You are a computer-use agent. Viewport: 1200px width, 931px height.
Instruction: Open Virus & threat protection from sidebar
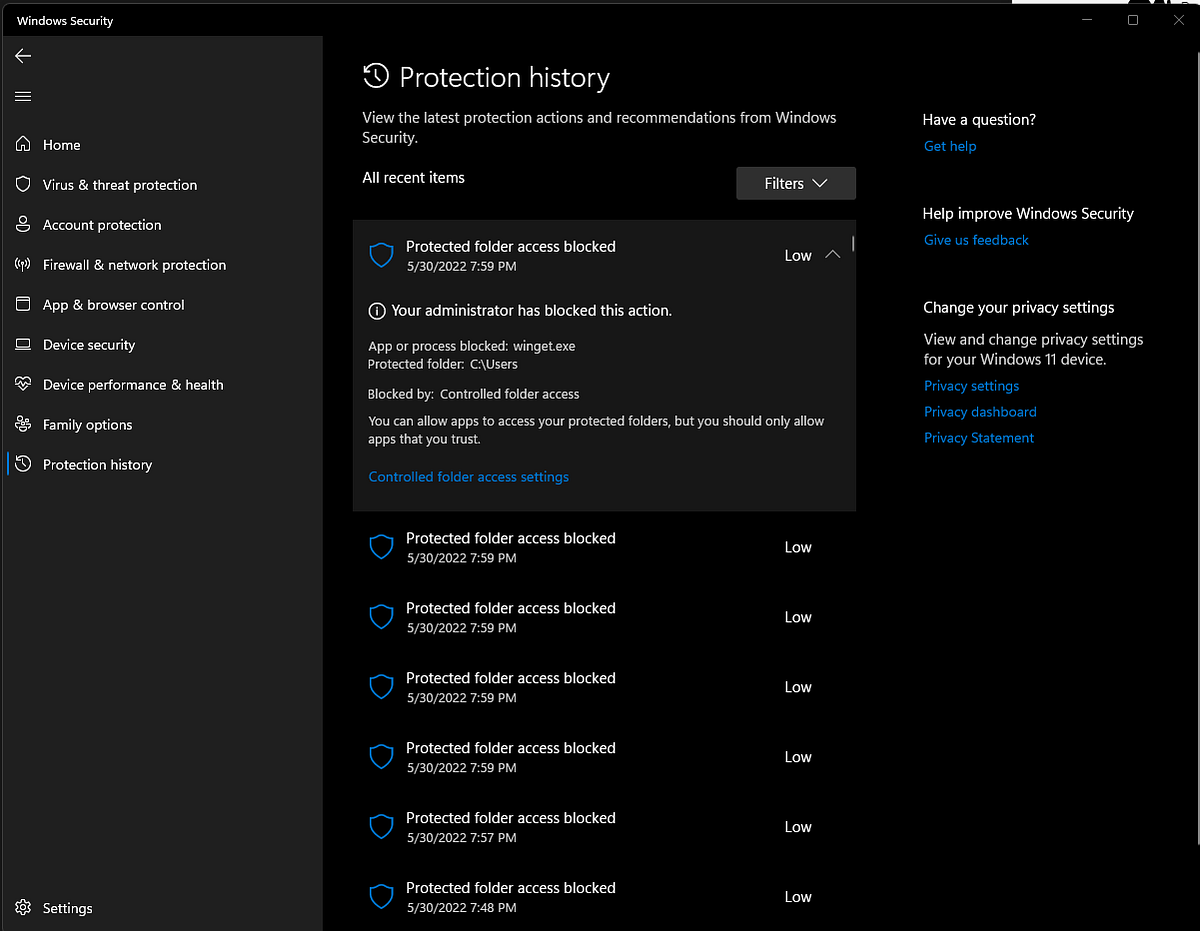(119, 184)
